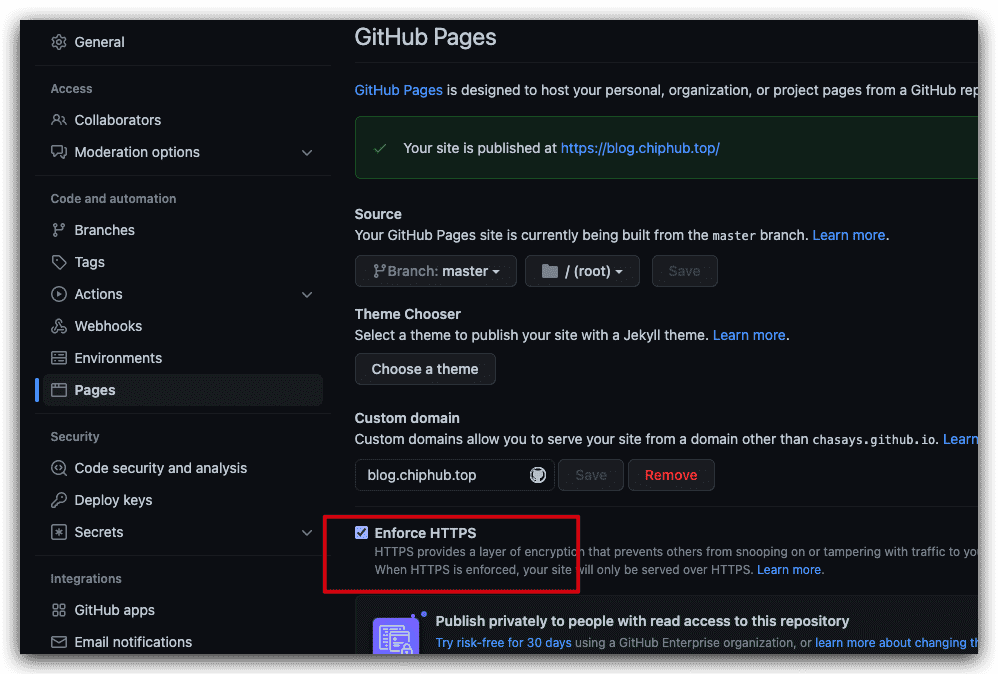Expand the Moderation options chevron
998x674 pixels.
click(307, 153)
